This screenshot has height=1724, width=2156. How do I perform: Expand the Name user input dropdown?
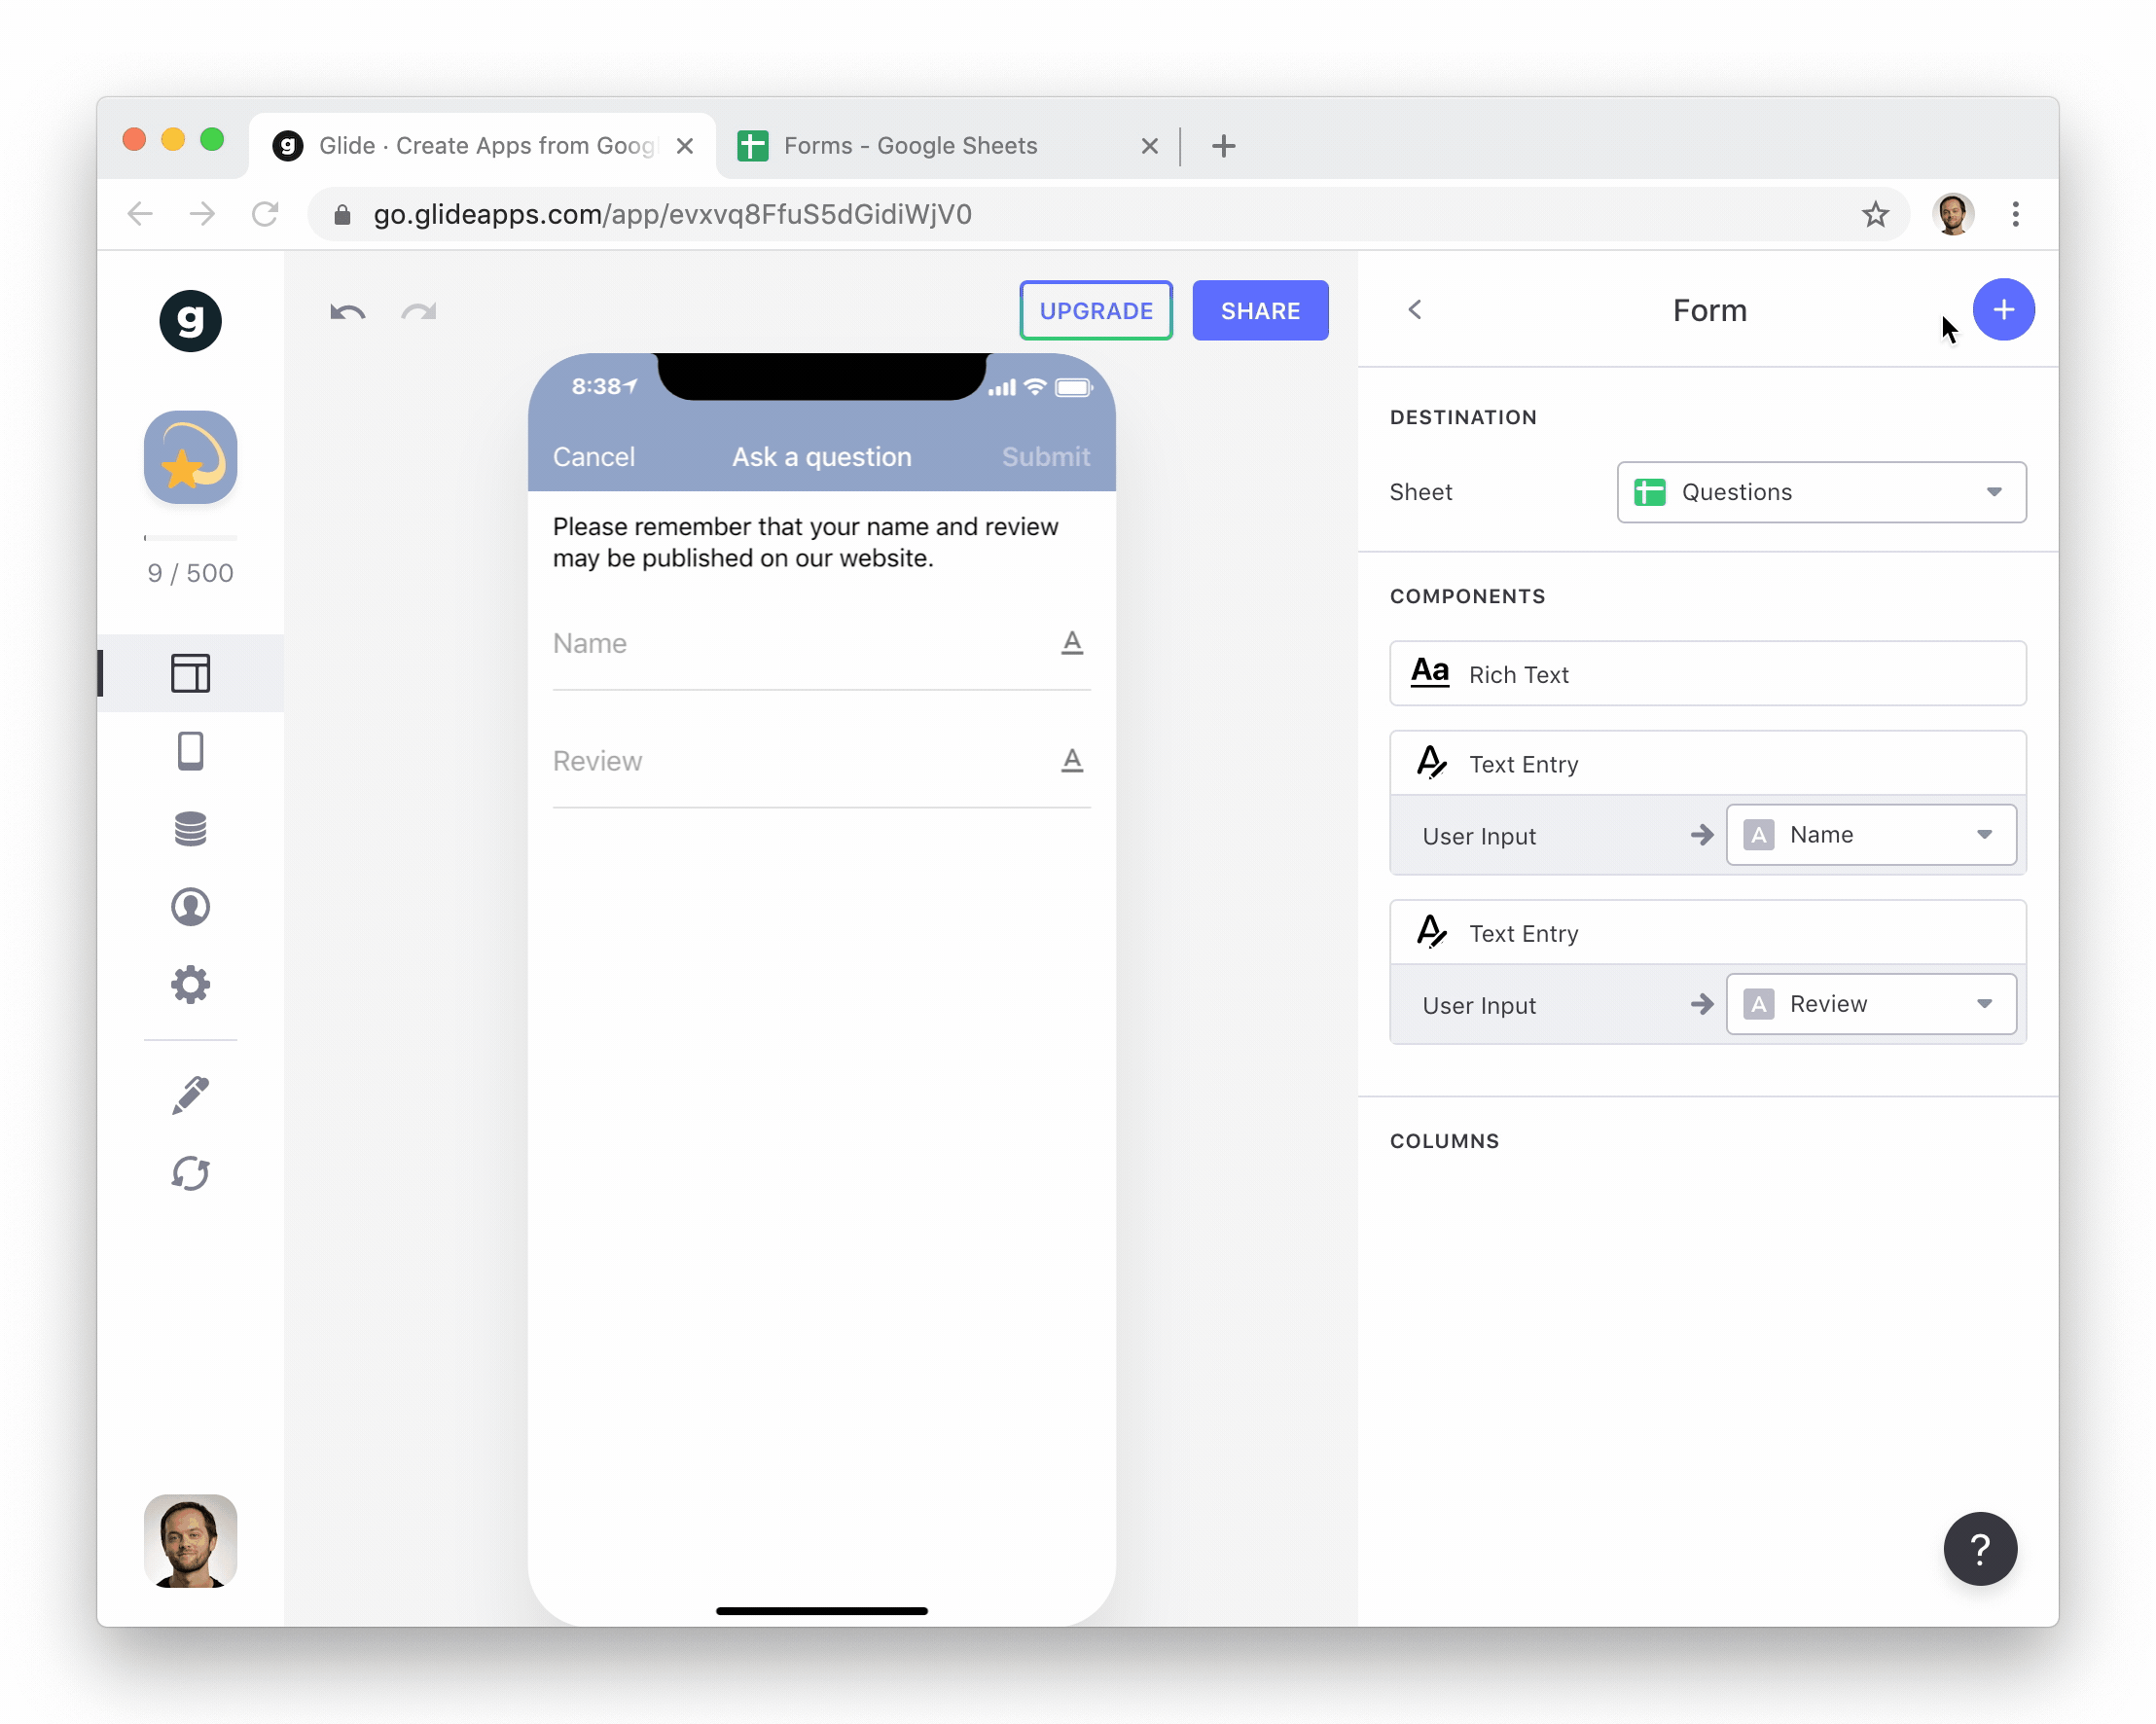coord(1870,835)
